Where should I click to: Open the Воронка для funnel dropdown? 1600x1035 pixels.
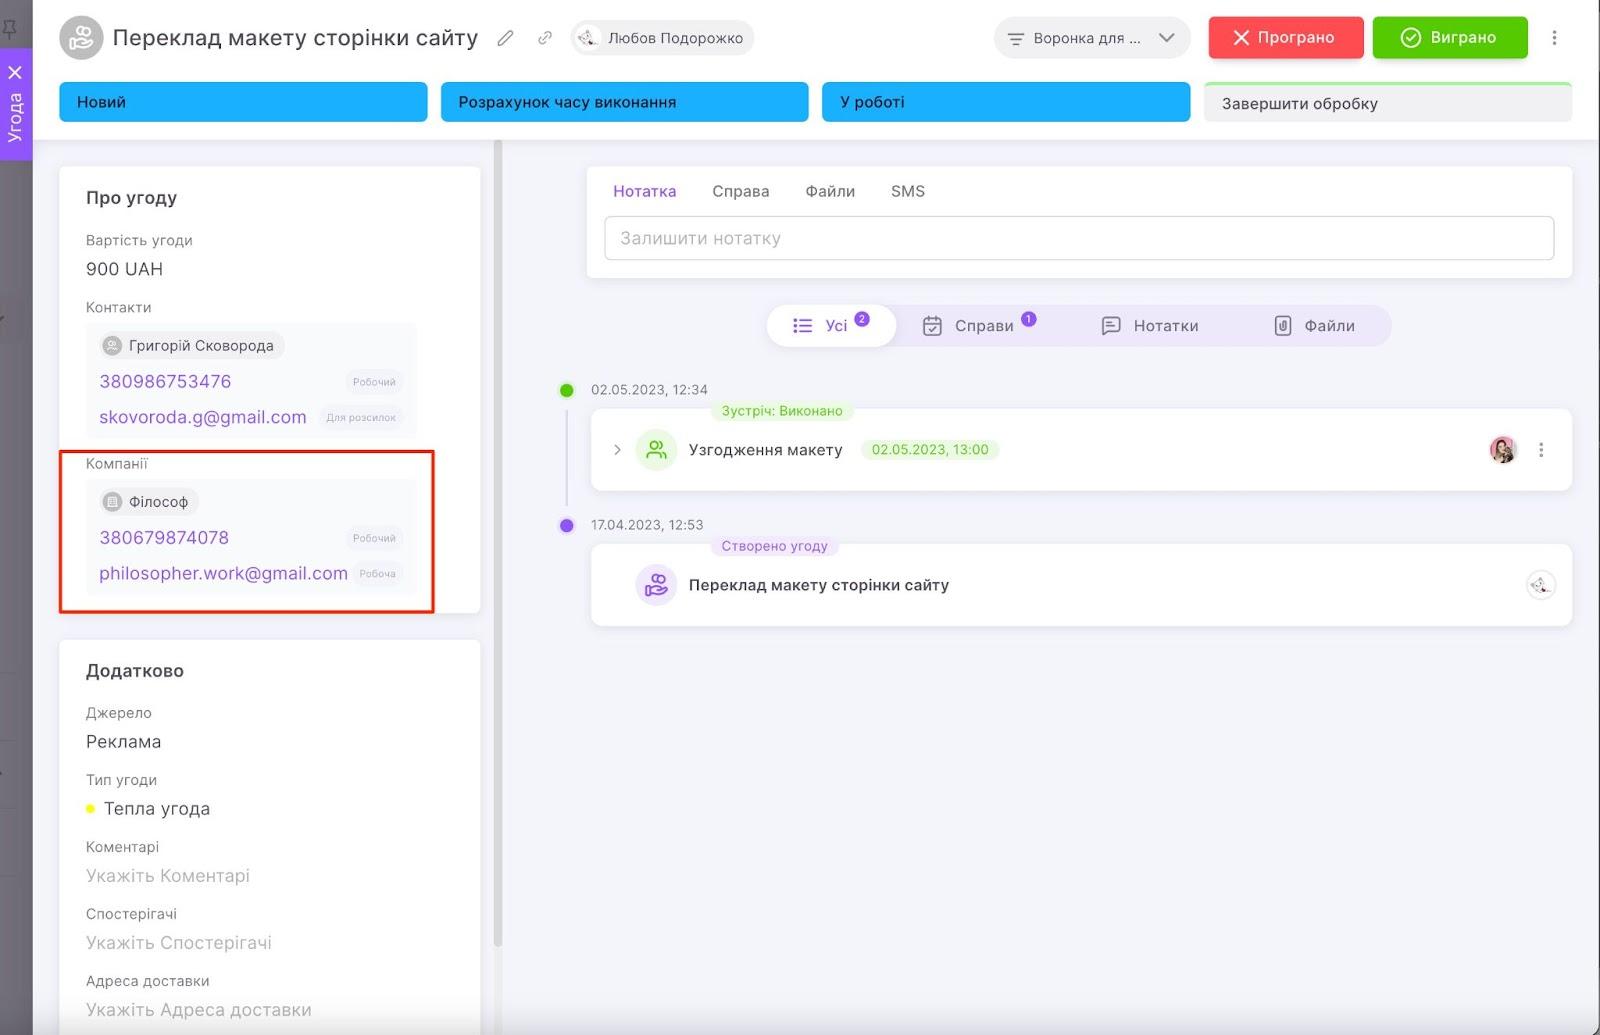(1091, 38)
